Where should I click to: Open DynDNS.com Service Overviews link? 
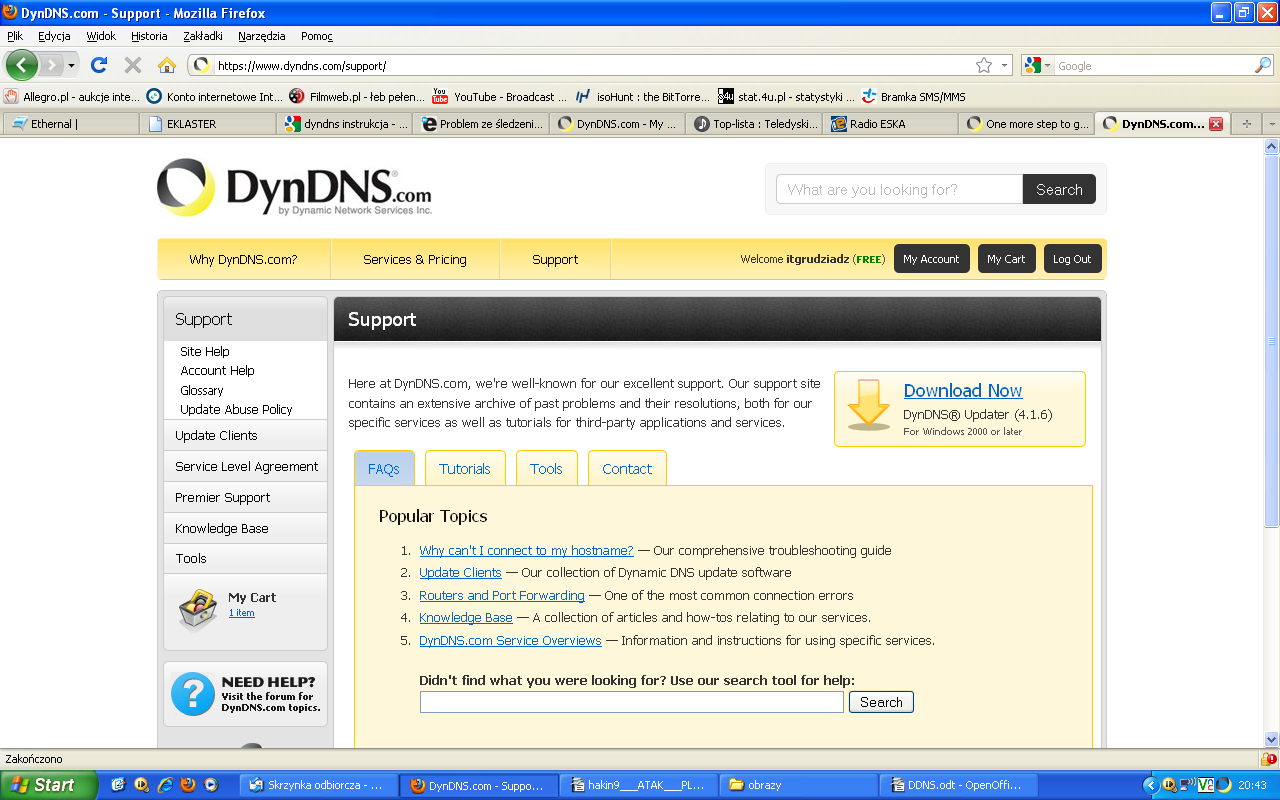tap(510, 640)
